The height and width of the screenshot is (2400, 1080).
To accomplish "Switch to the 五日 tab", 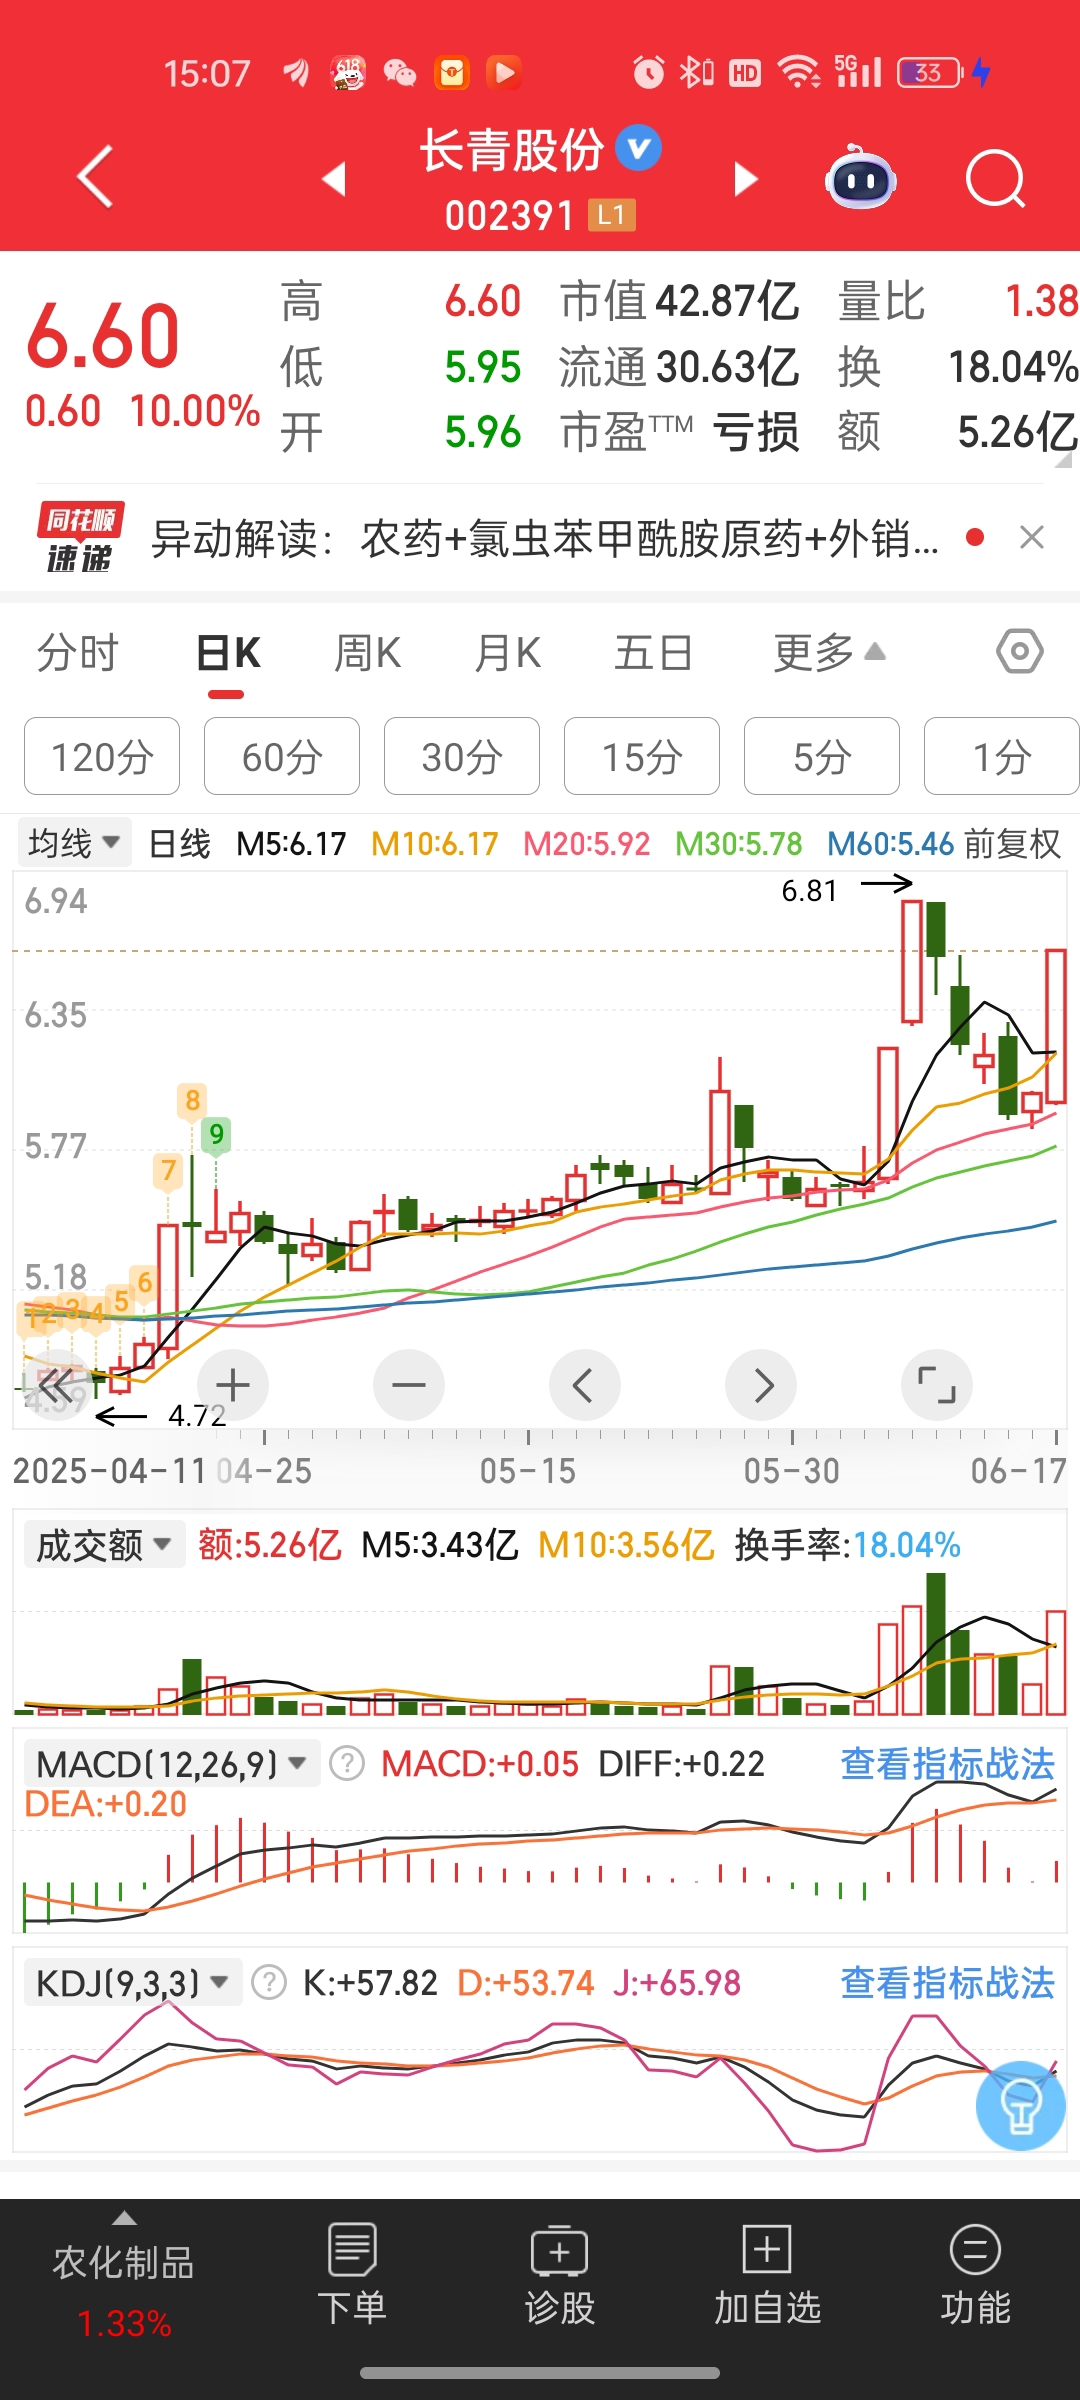I will pyautogui.click(x=653, y=653).
